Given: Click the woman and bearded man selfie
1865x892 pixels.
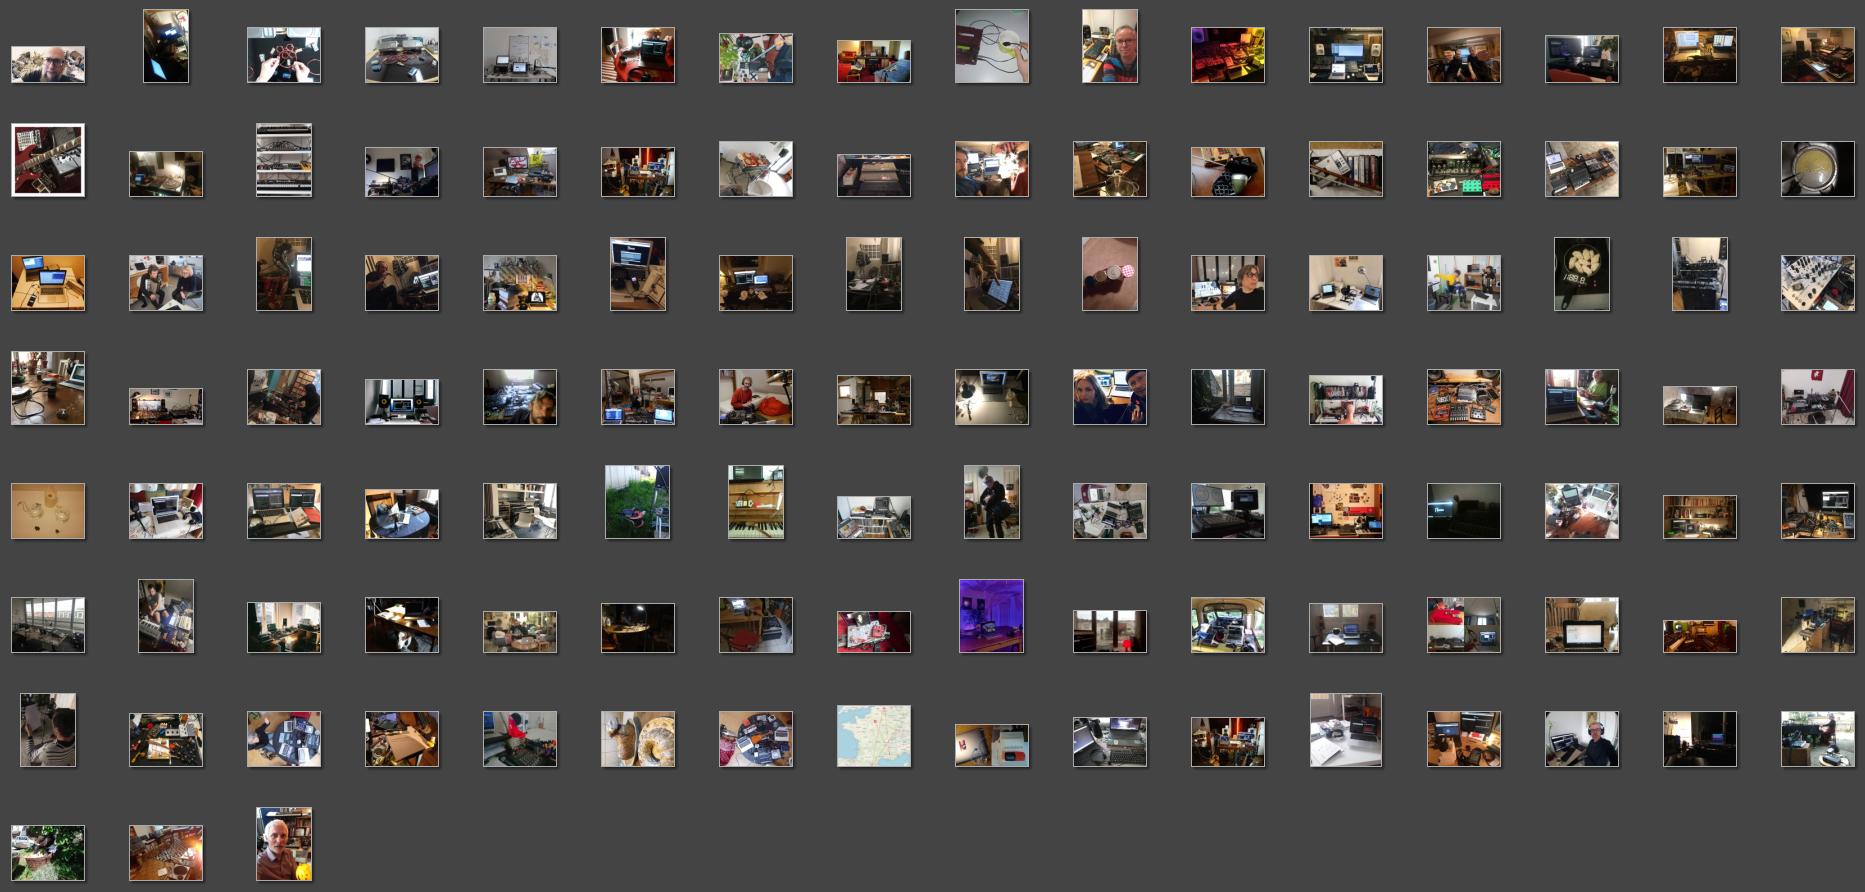Looking at the screenshot, I should [1109, 397].
